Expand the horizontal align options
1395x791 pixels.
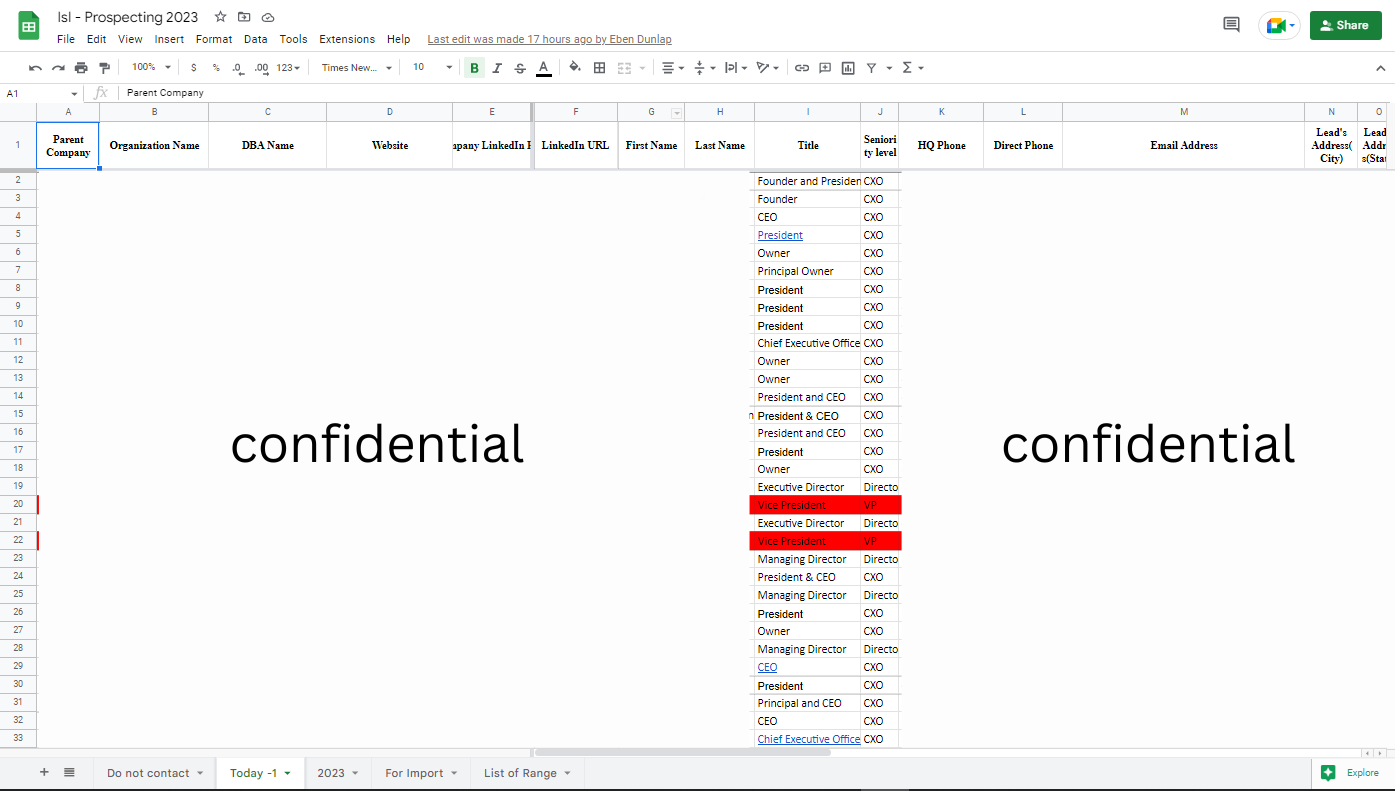673,68
